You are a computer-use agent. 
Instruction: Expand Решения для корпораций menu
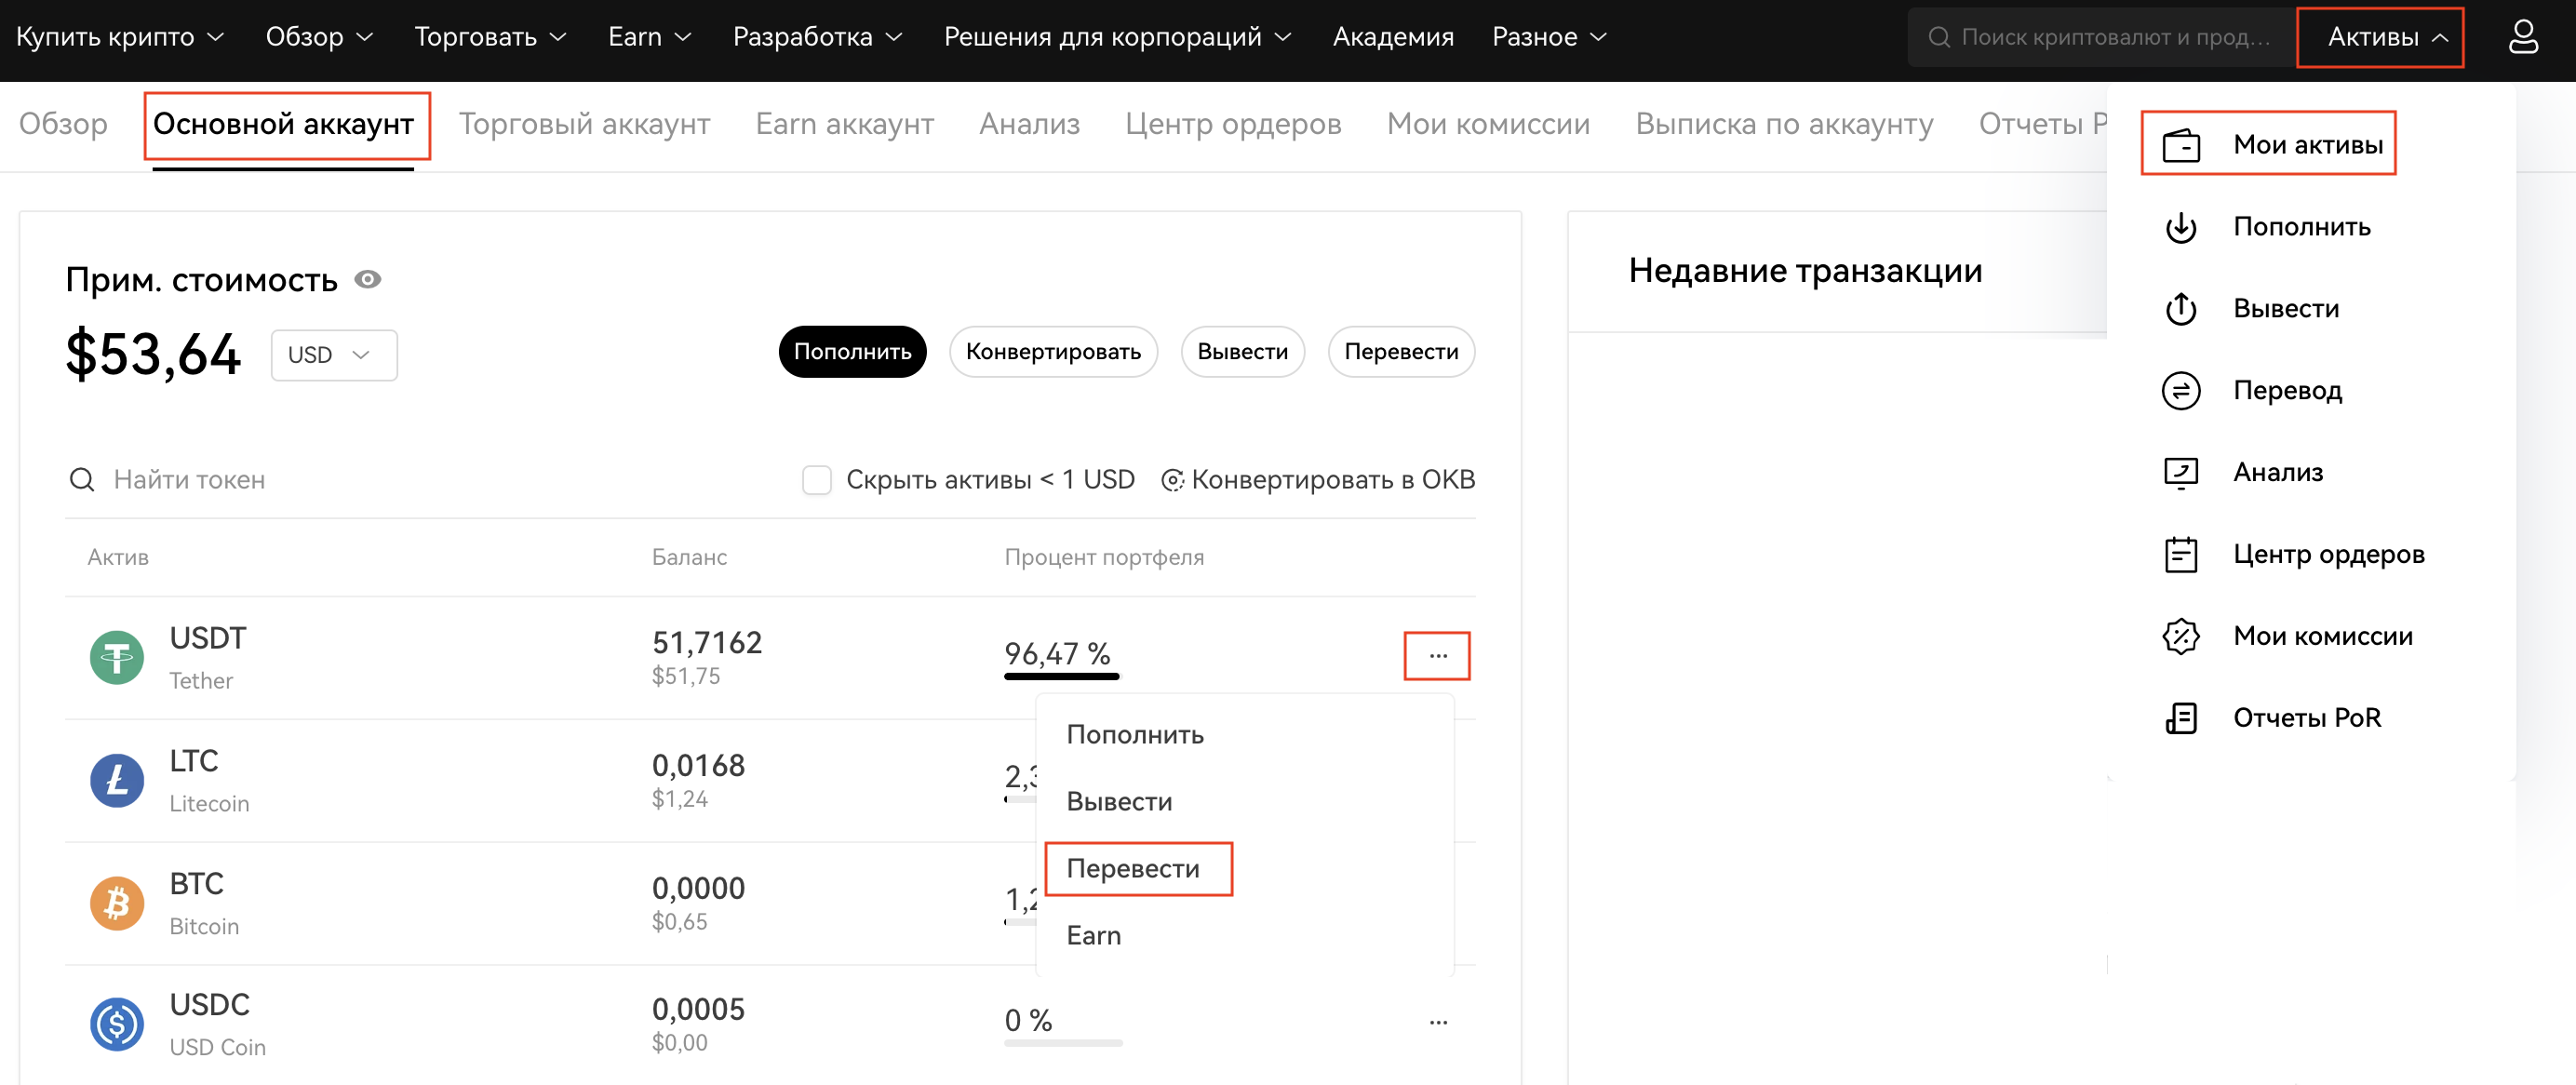click(x=1118, y=37)
